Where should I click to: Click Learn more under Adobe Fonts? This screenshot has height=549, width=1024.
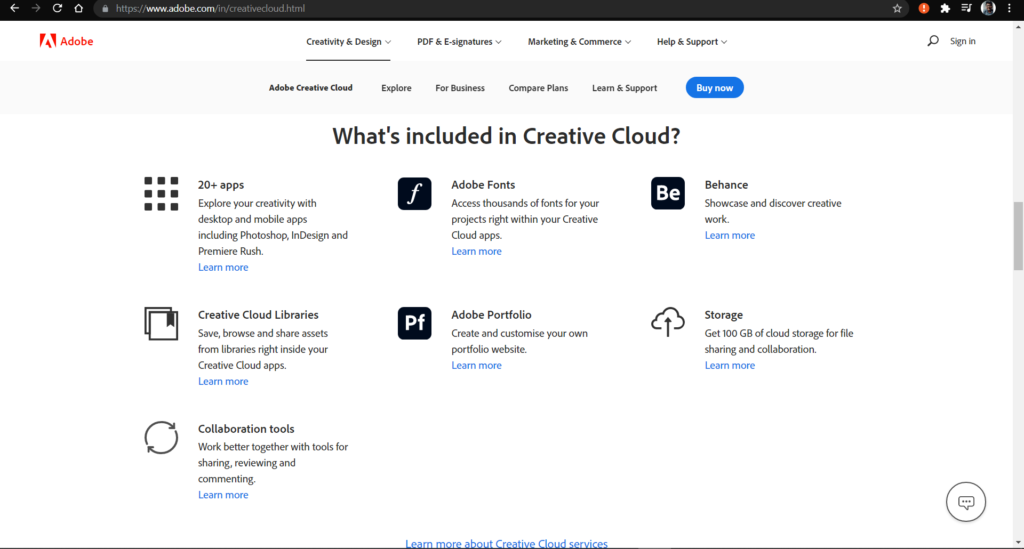coord(476,251)
